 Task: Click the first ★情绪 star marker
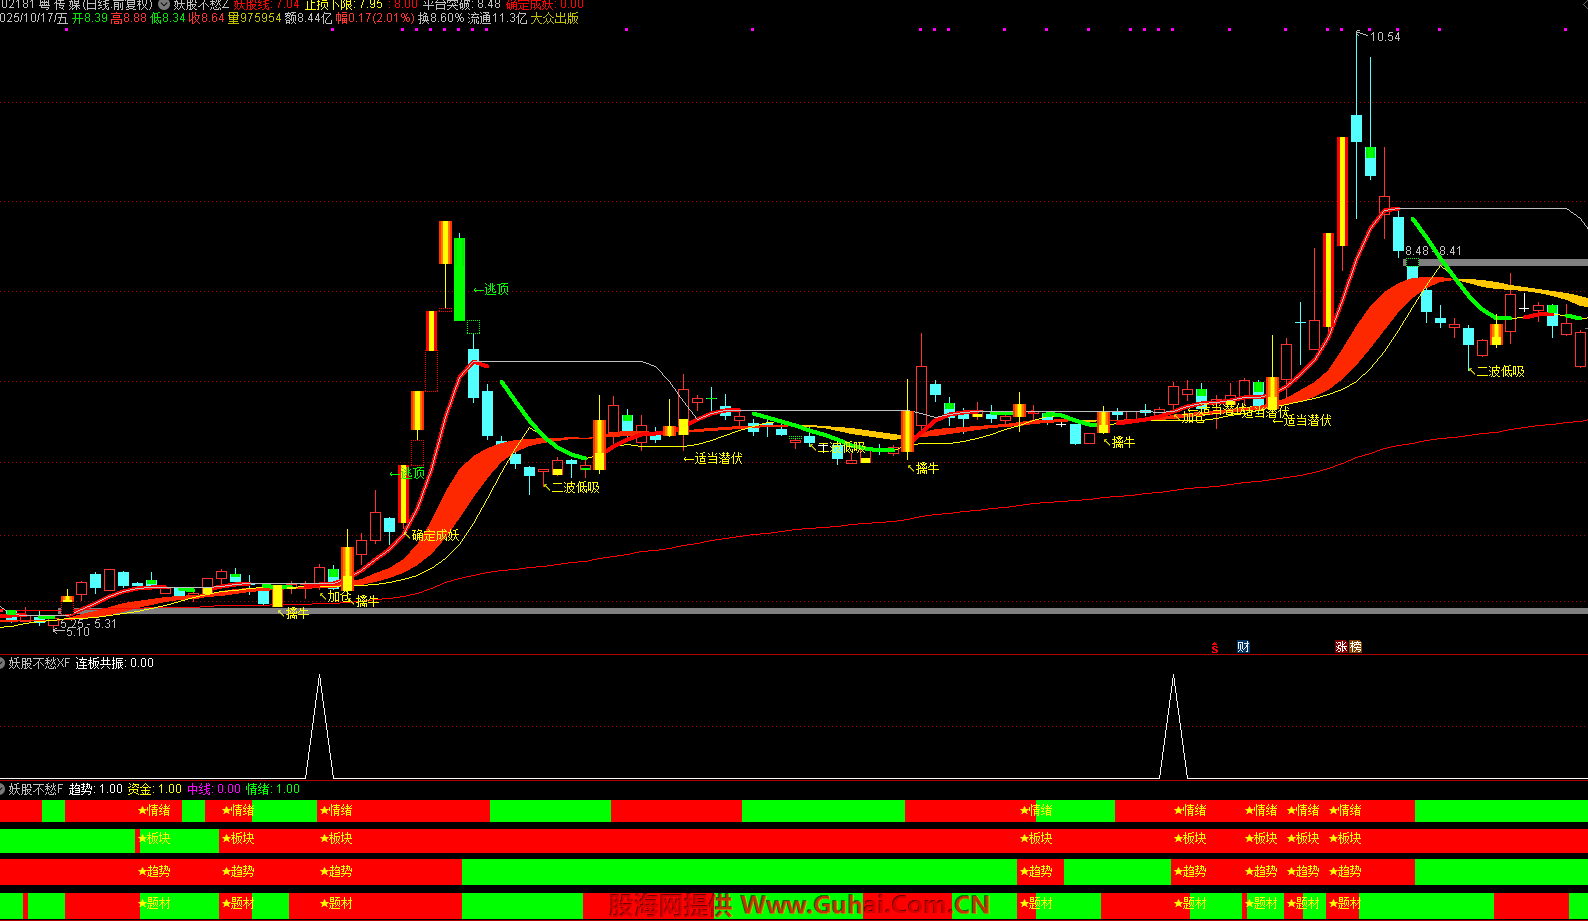point(154,810)
